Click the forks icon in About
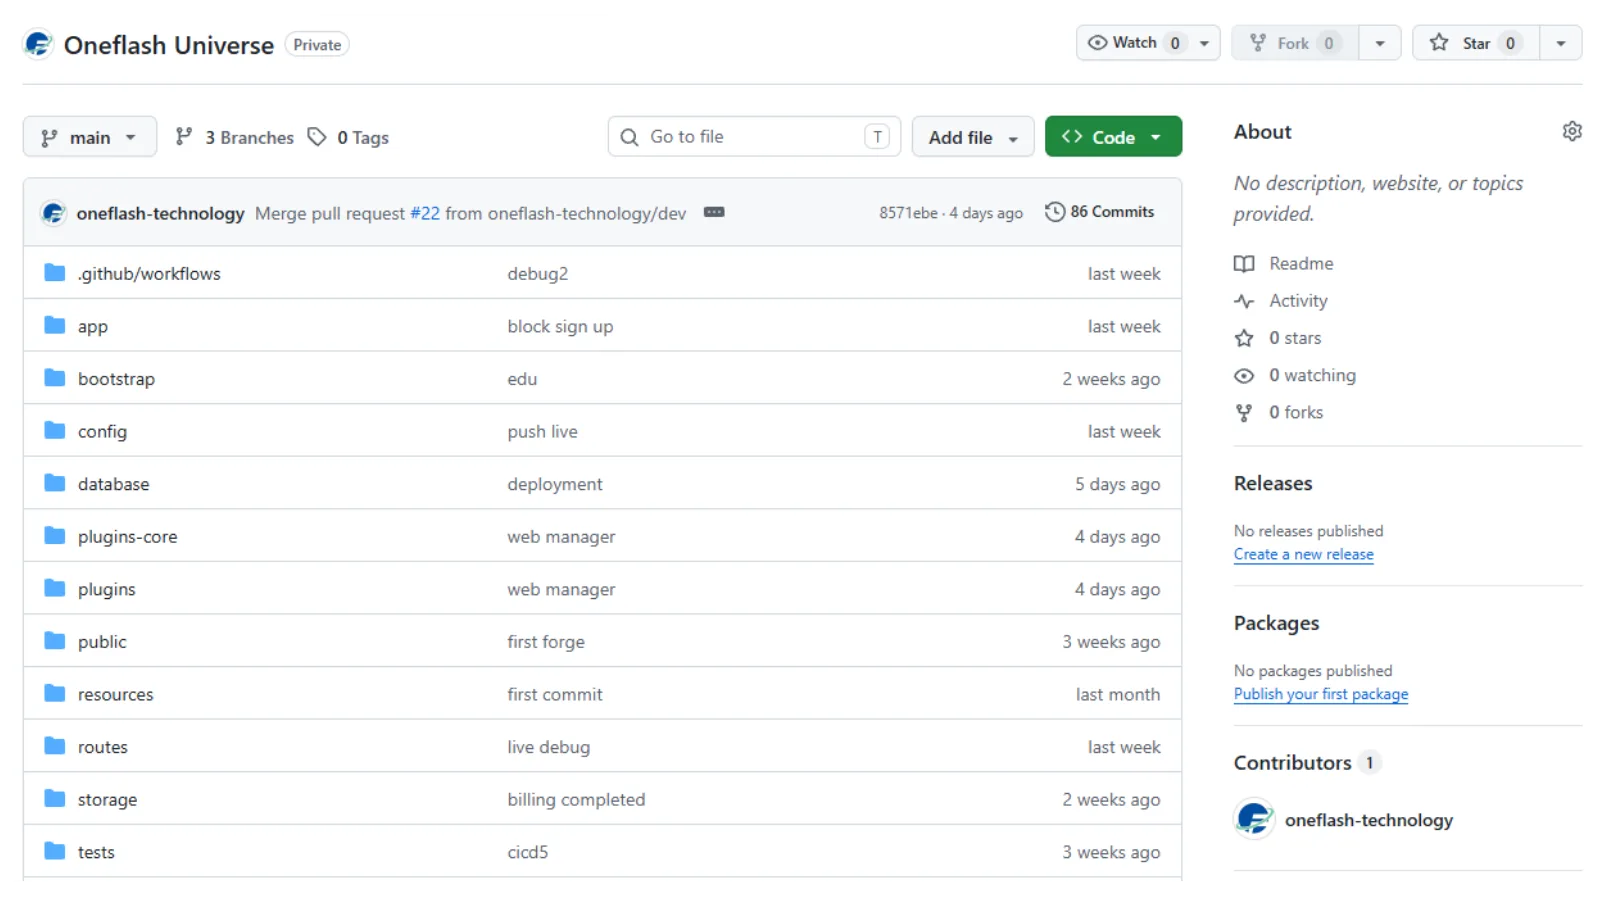This screenshot has height=900, width=1600. 1244,412
